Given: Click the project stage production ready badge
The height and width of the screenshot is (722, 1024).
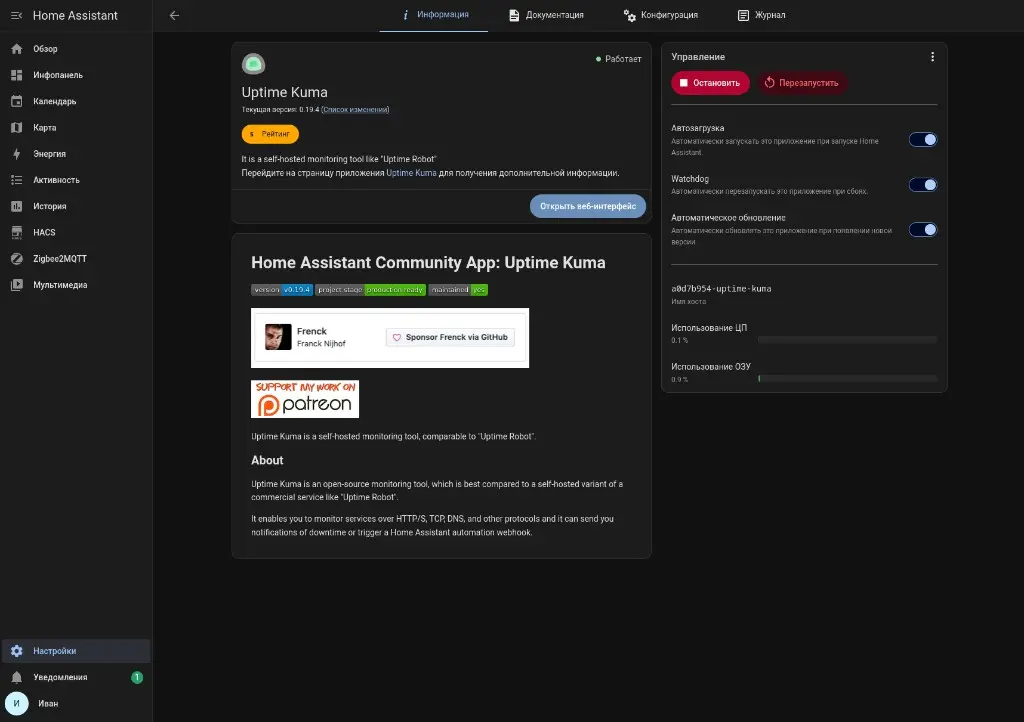Looking at the screenshot, I should [370, 290].
